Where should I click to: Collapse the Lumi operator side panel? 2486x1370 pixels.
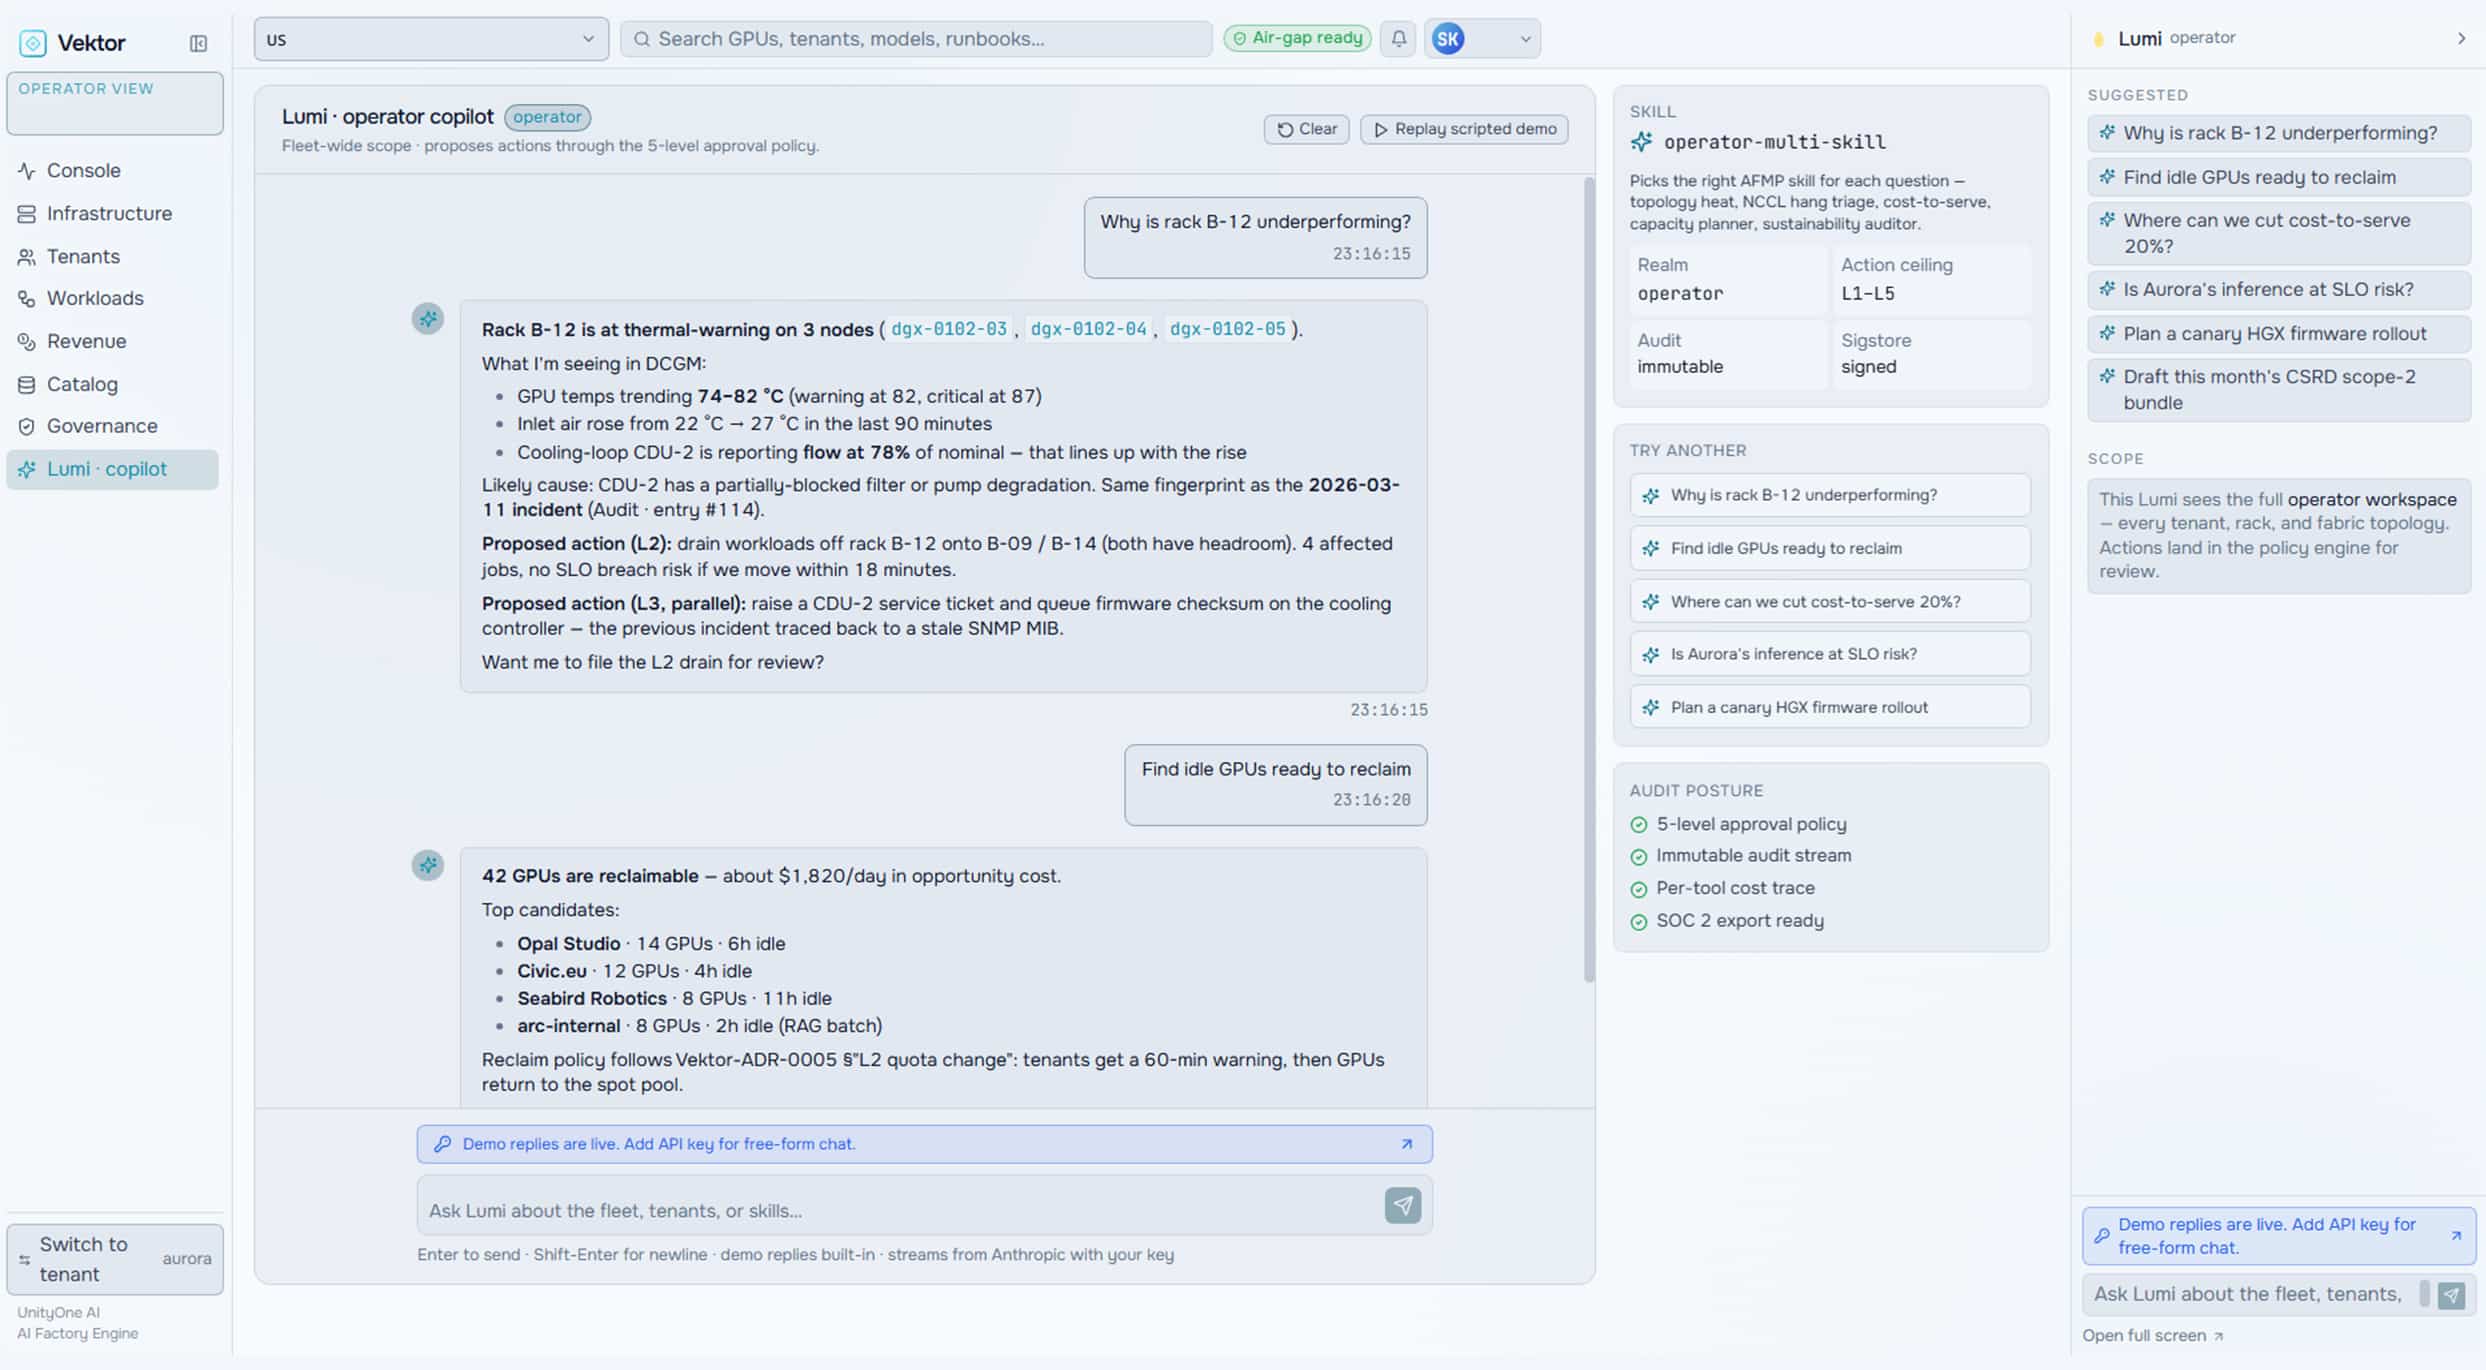coord(2461,38)
